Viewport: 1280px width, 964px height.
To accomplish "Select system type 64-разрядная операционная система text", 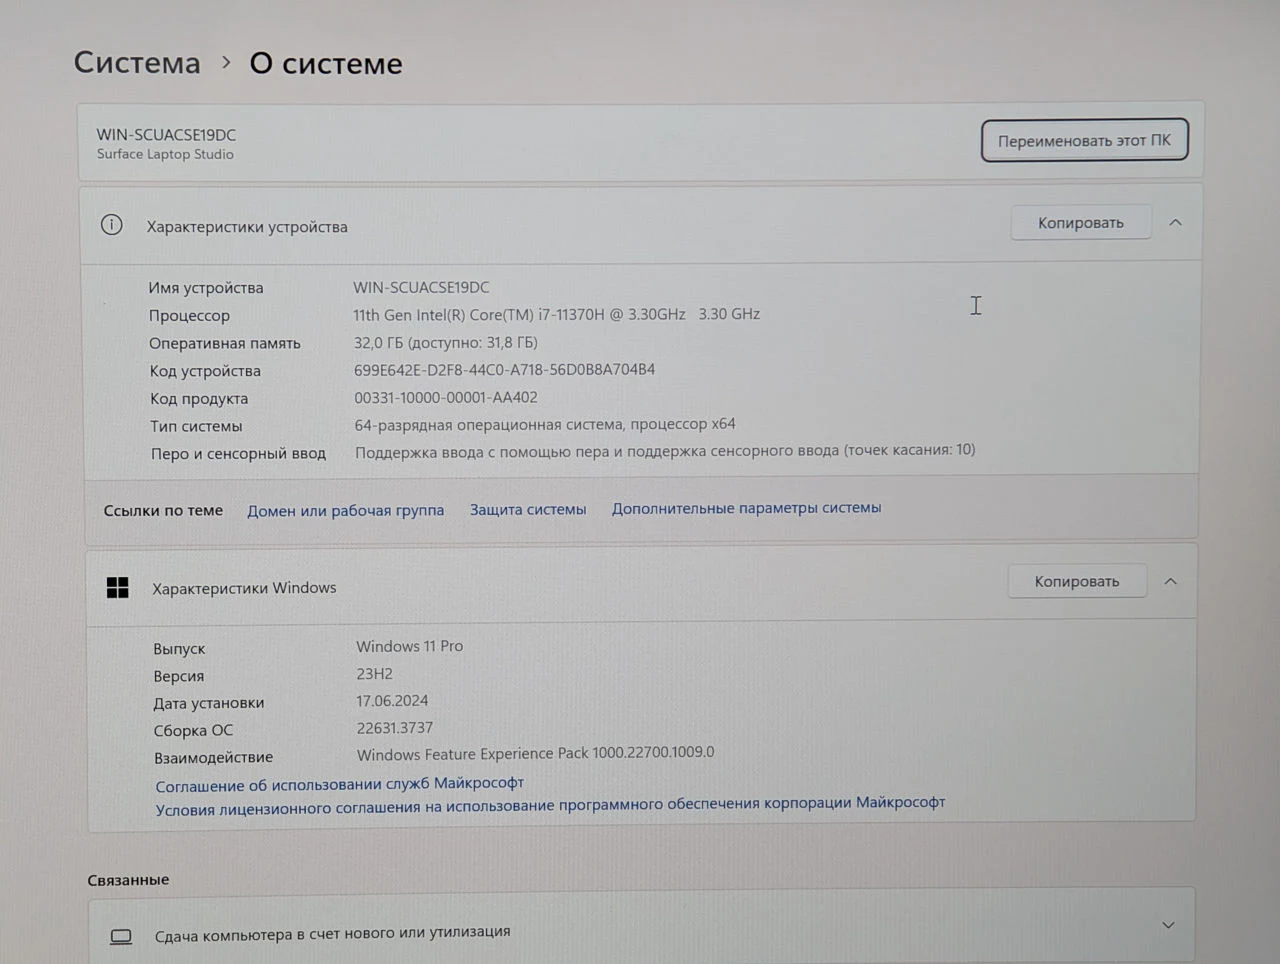I will click(x=545, y=424).
